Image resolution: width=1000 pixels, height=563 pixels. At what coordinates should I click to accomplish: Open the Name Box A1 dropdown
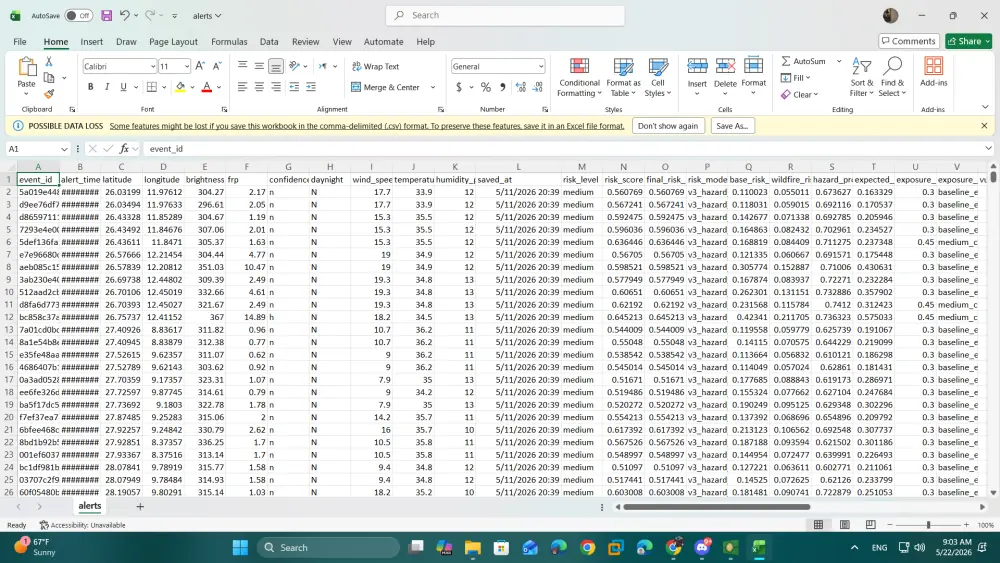(64, 149)
